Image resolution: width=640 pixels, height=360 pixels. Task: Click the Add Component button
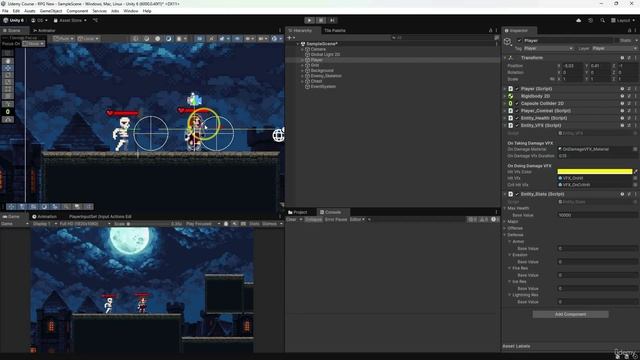click(x=570, y=314)
